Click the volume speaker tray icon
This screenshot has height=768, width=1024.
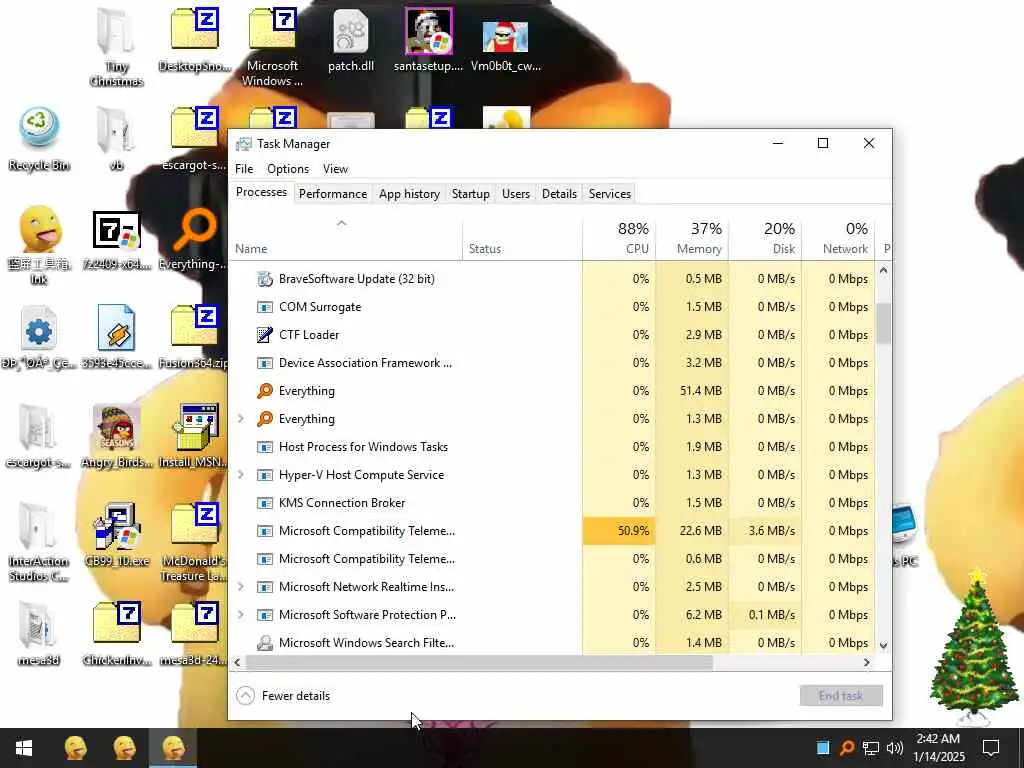tap(895, 748)
